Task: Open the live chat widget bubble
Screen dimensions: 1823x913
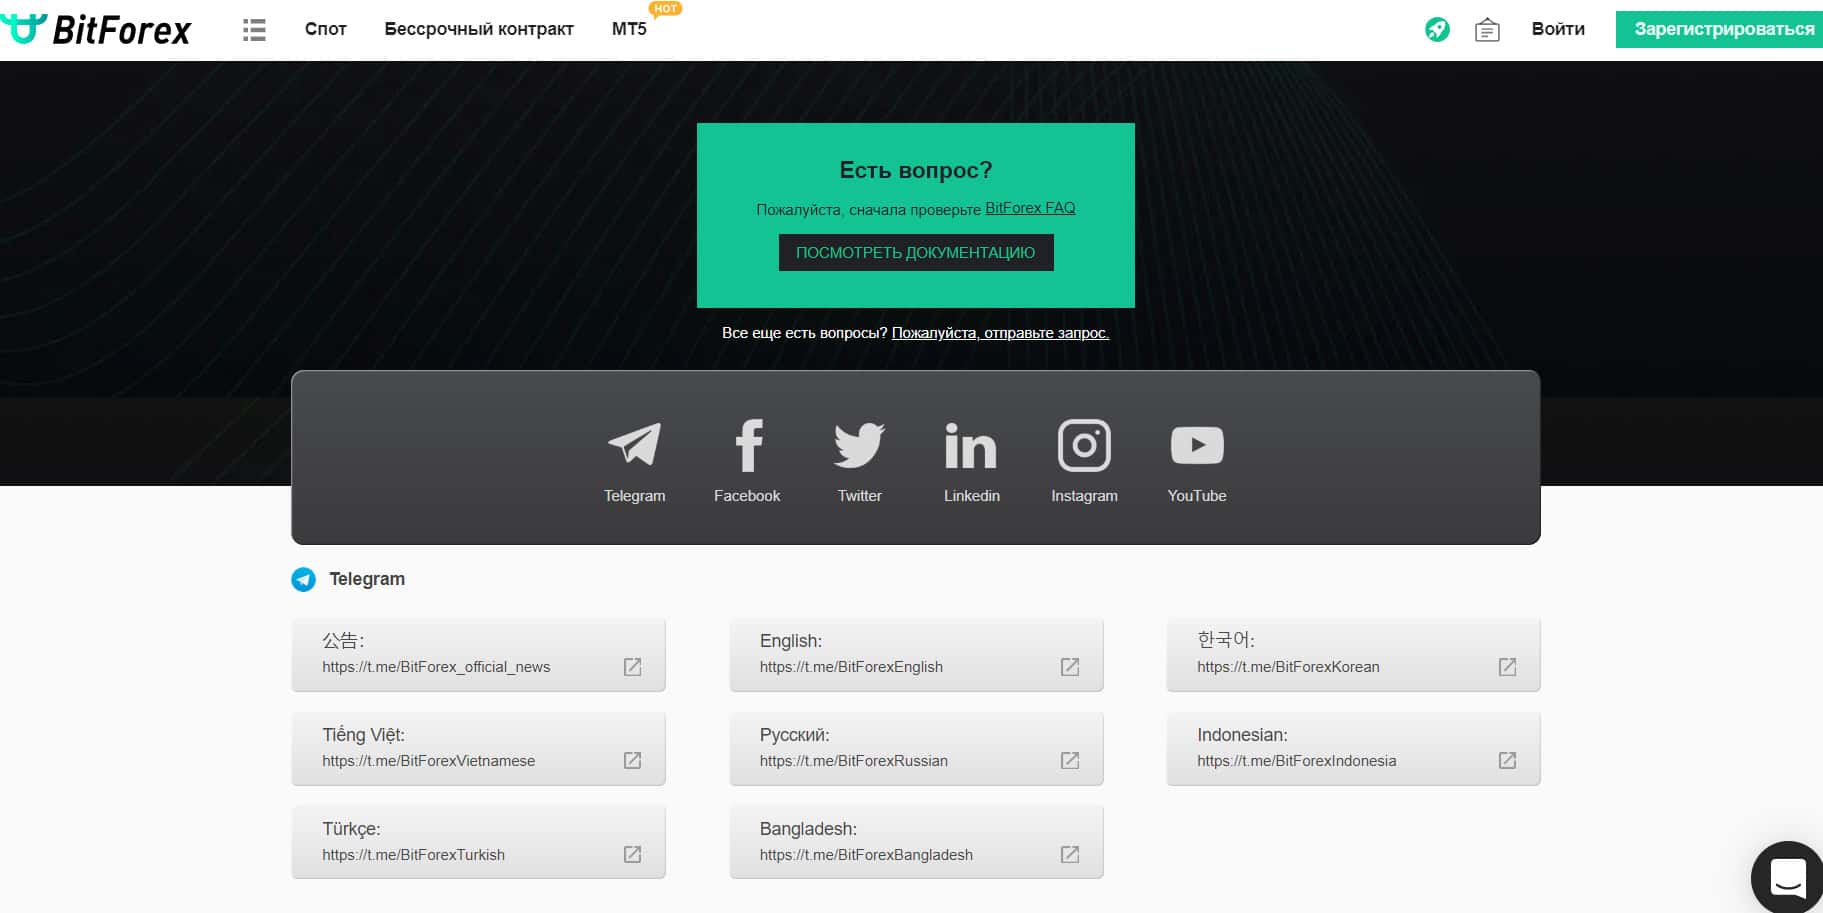Action: [1787, 877]
